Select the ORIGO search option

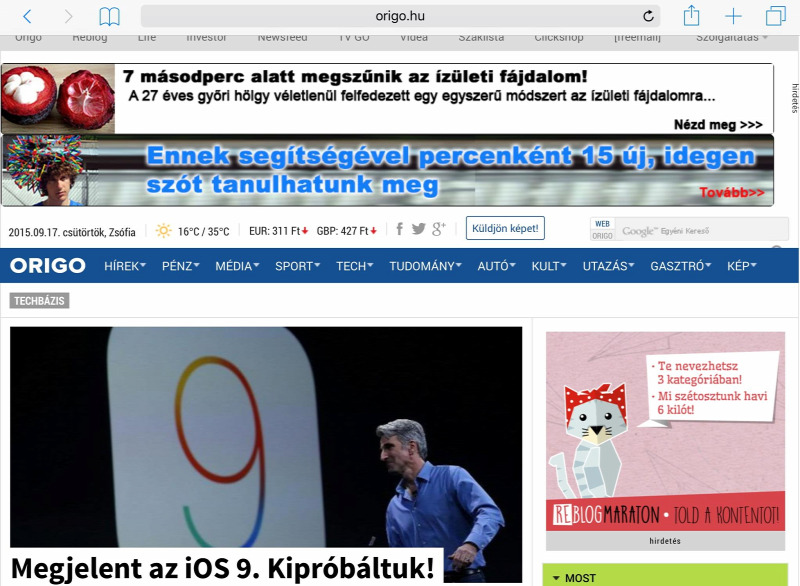point(603,236)
